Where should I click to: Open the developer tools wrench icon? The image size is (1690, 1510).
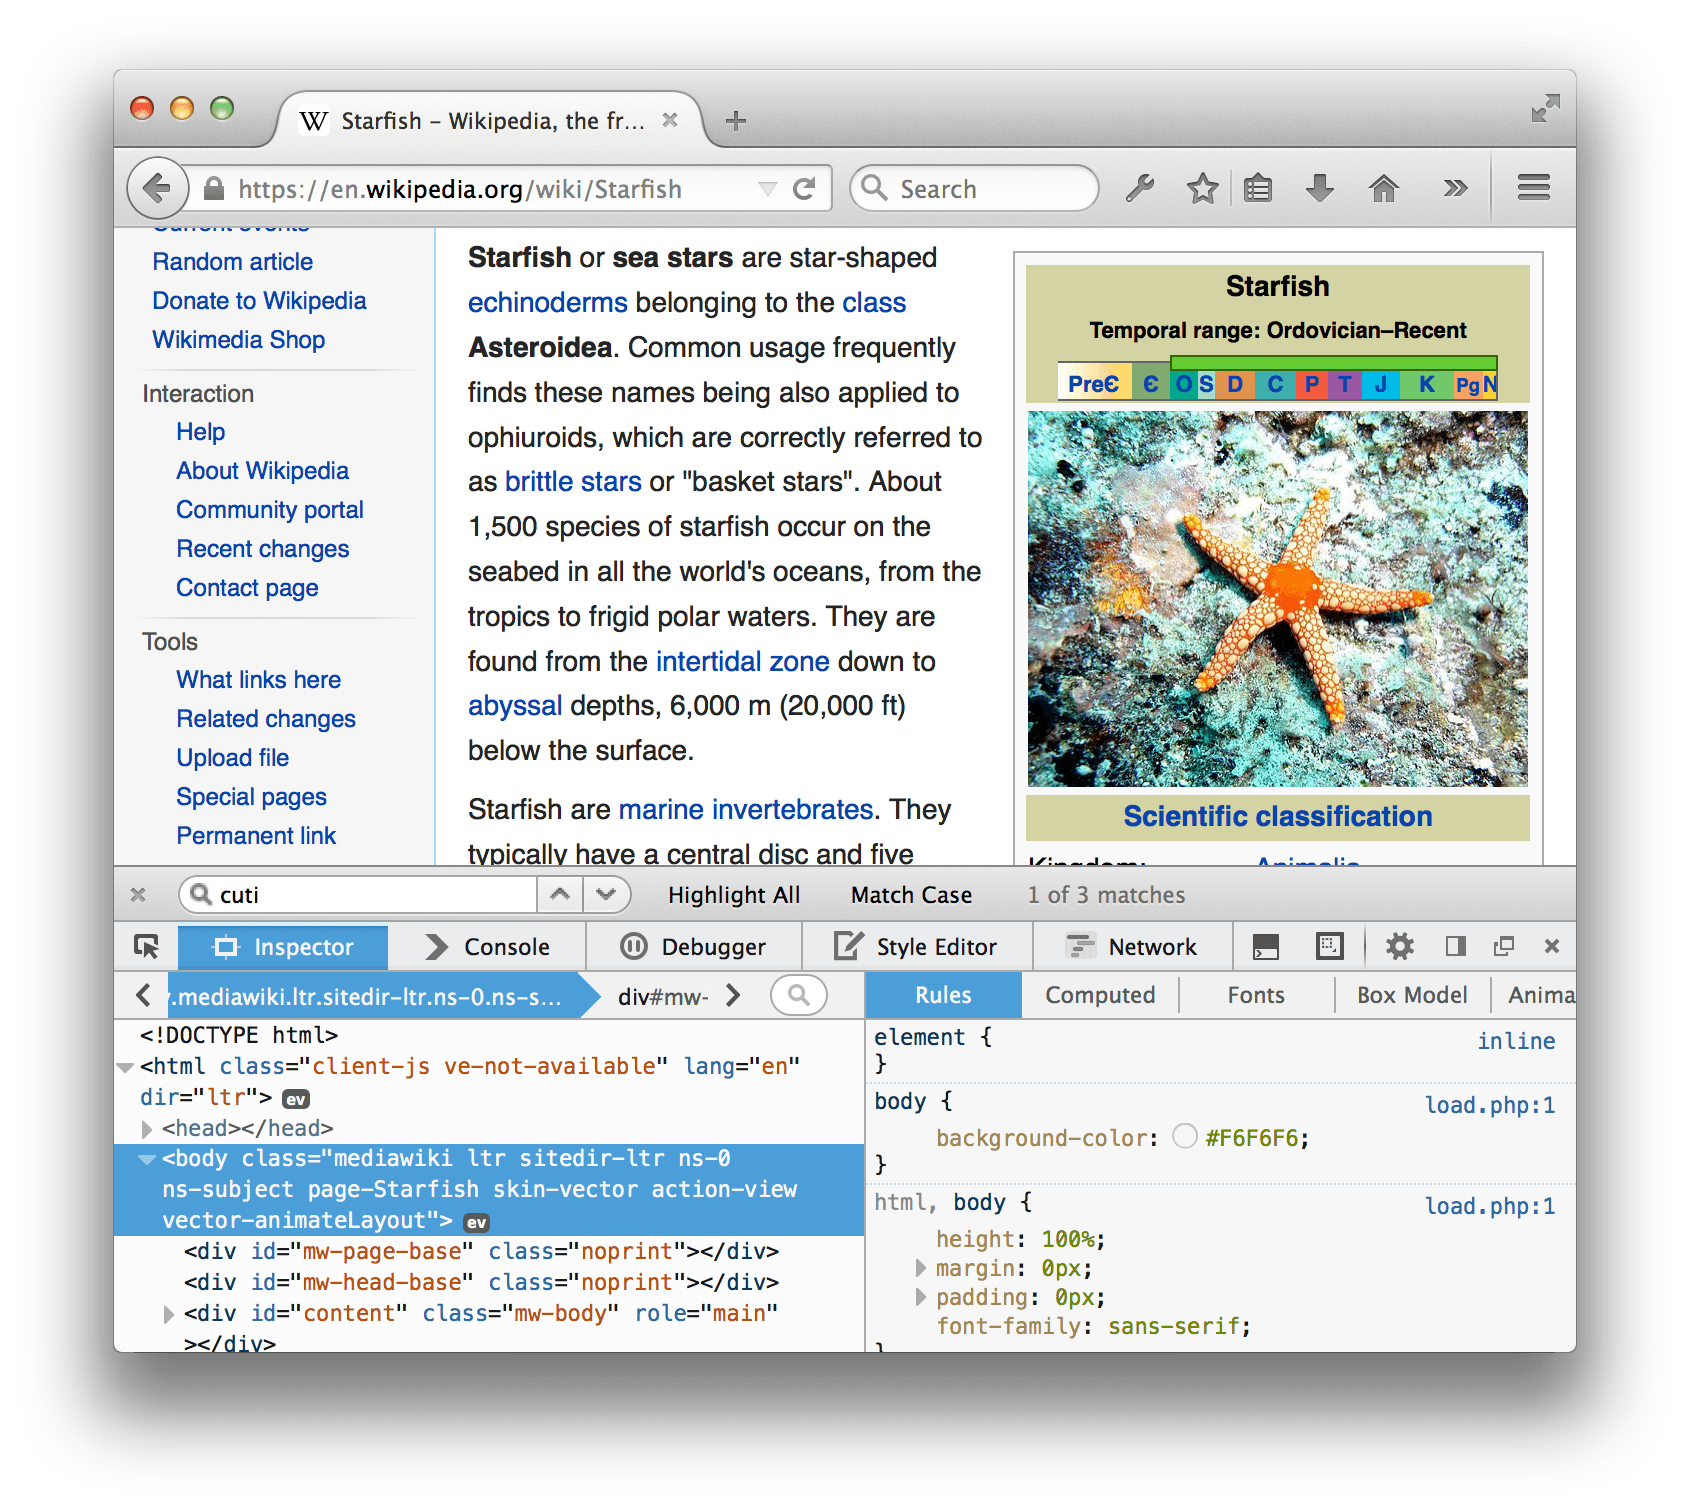pos(1139,188)
